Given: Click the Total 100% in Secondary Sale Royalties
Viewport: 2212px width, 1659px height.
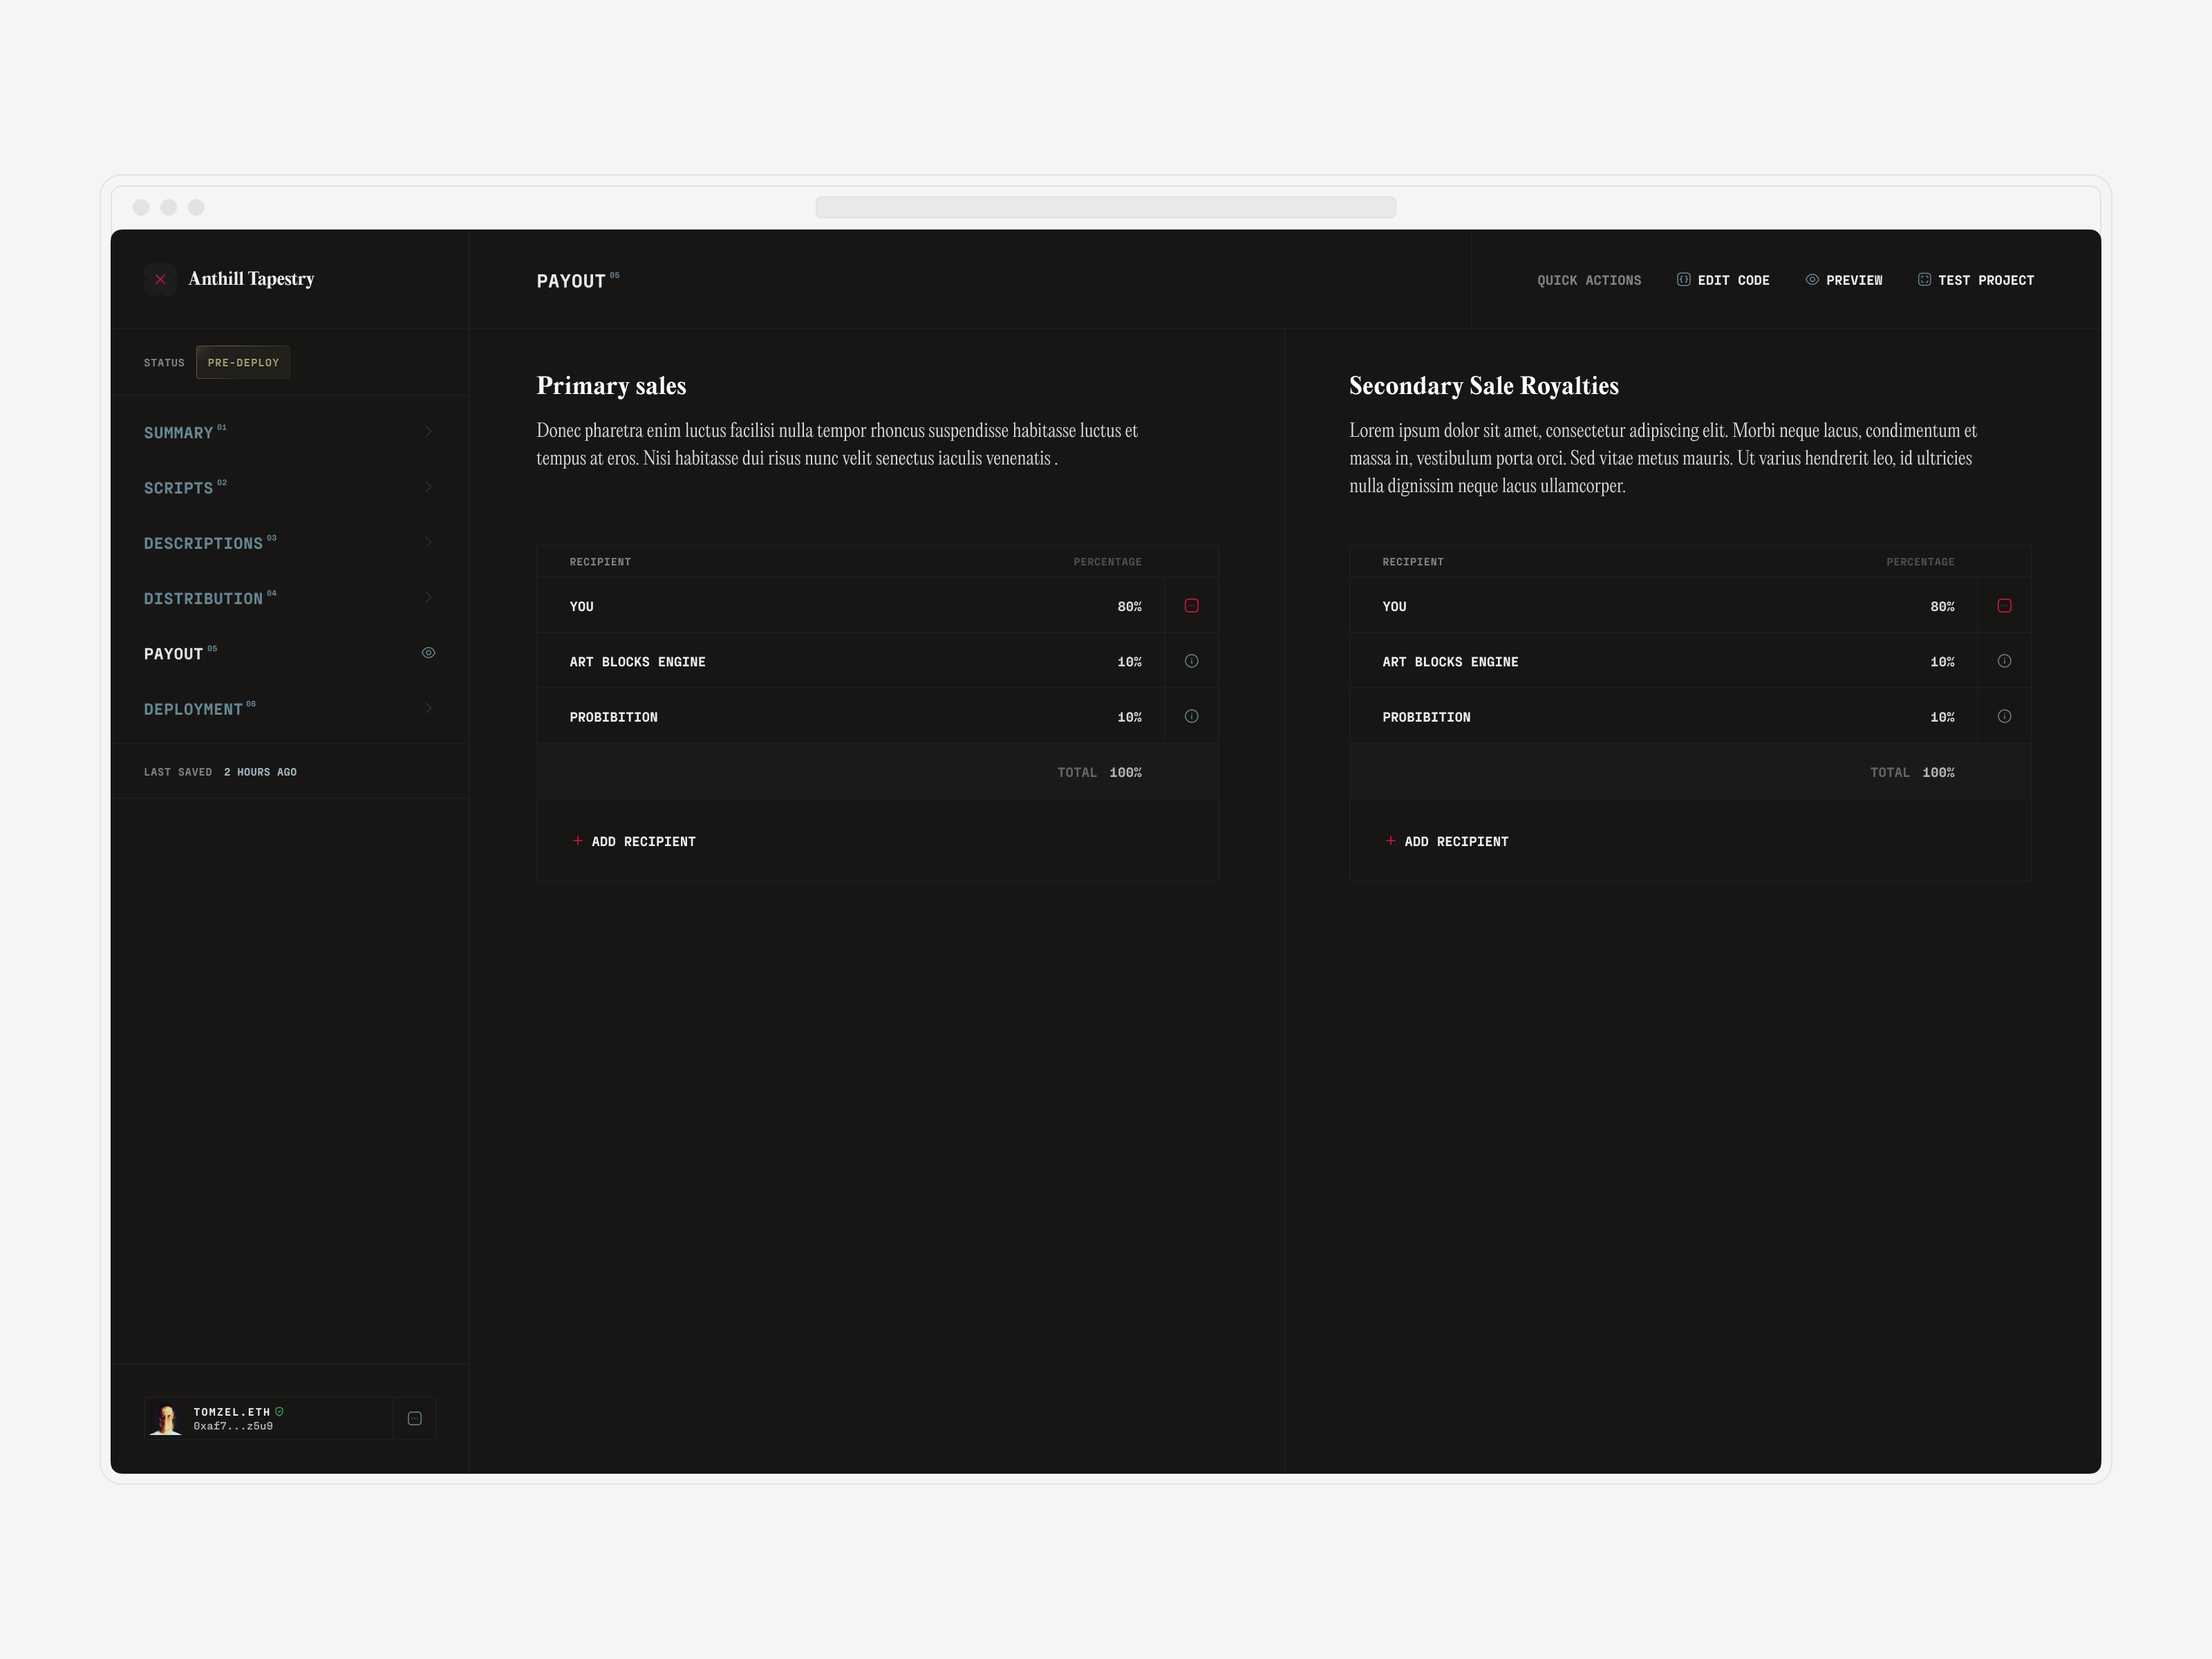Looking at the screenshot, I should coord(1912,772).
